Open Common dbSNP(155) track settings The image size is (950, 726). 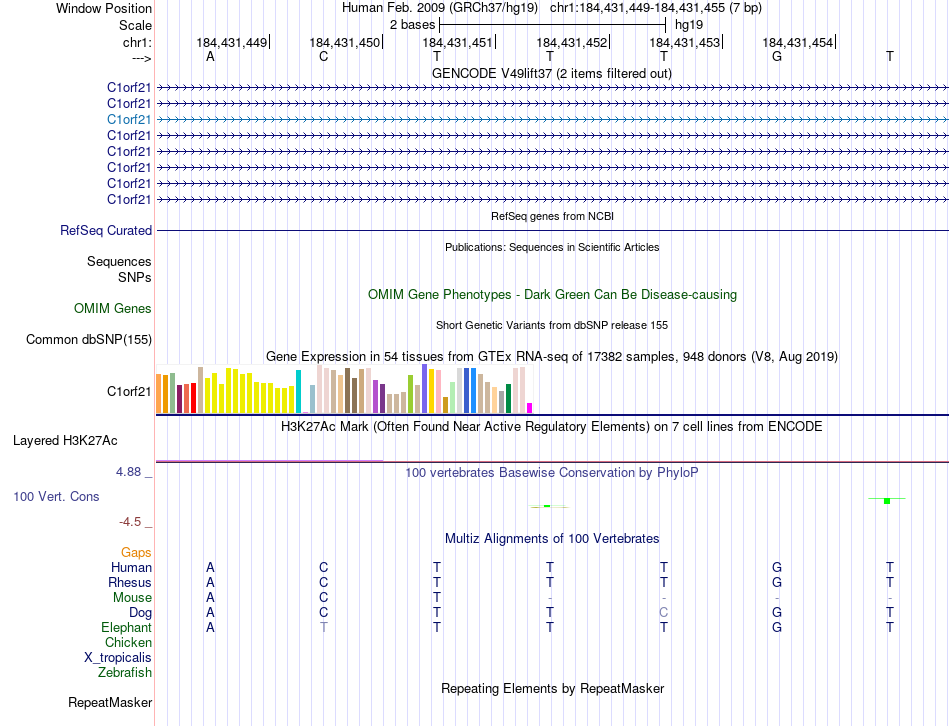tap(89, 339)
